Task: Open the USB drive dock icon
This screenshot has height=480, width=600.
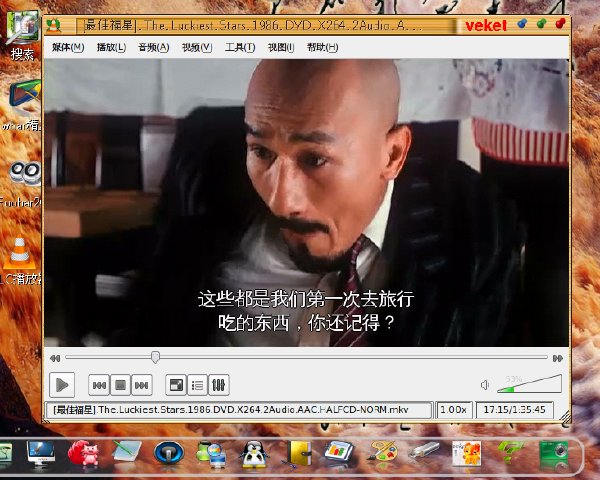Action: coord(424,451)
